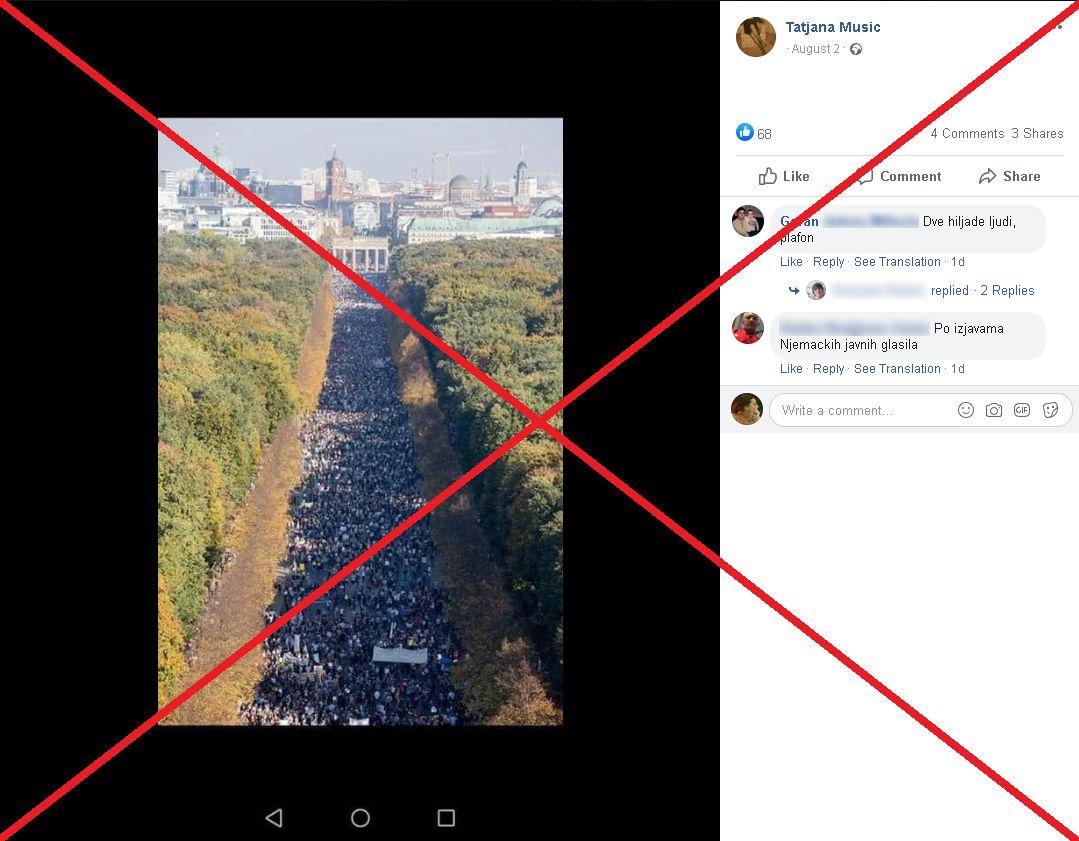
Task: Expand the 2 Replies thread
Action: (1007, 290)
